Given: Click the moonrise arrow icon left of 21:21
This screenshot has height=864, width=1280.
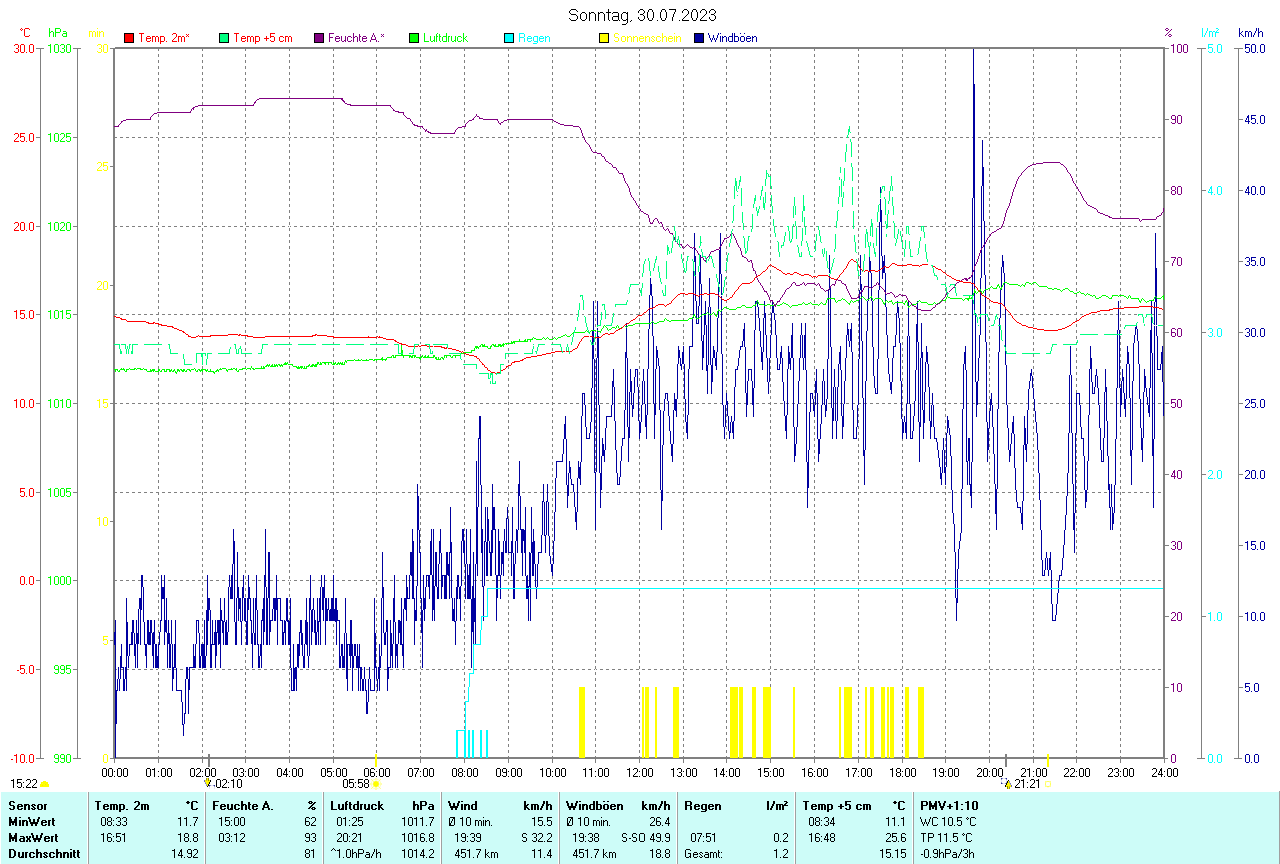Looking at the screenshot, I should coord(1007,784).
